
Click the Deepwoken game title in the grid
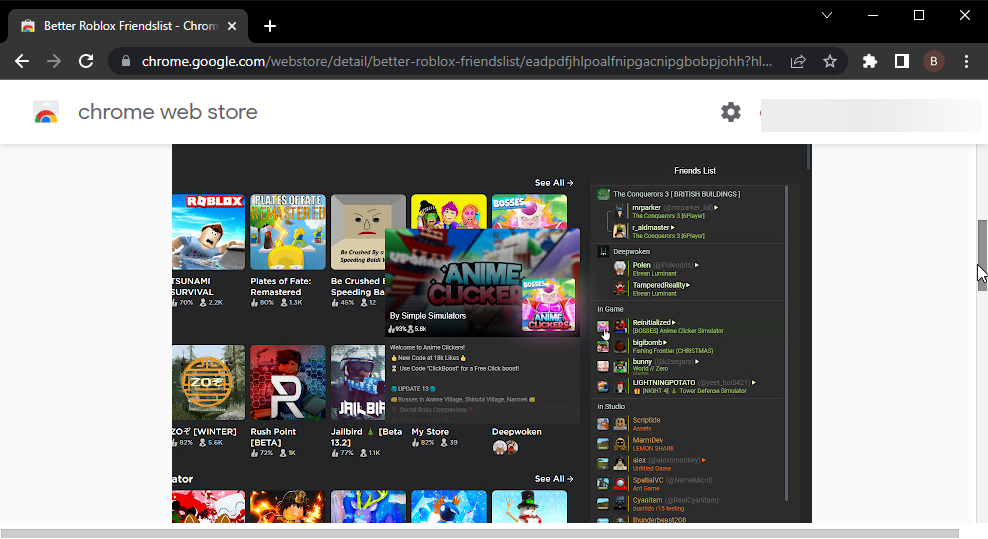tap(517, 432)
